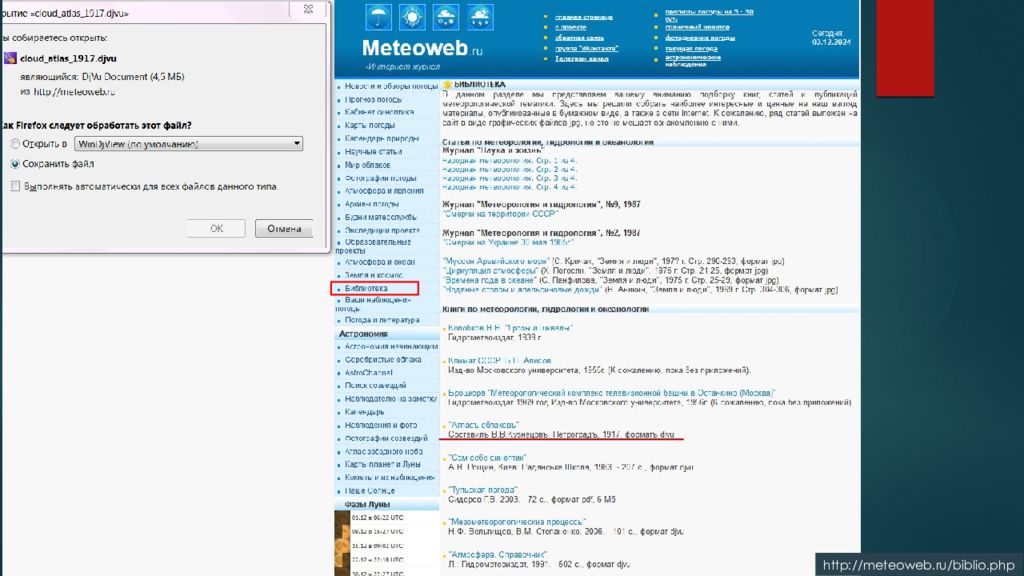
Task: Select "Календарь природы" in sidebar
Action: click(381, 138)
